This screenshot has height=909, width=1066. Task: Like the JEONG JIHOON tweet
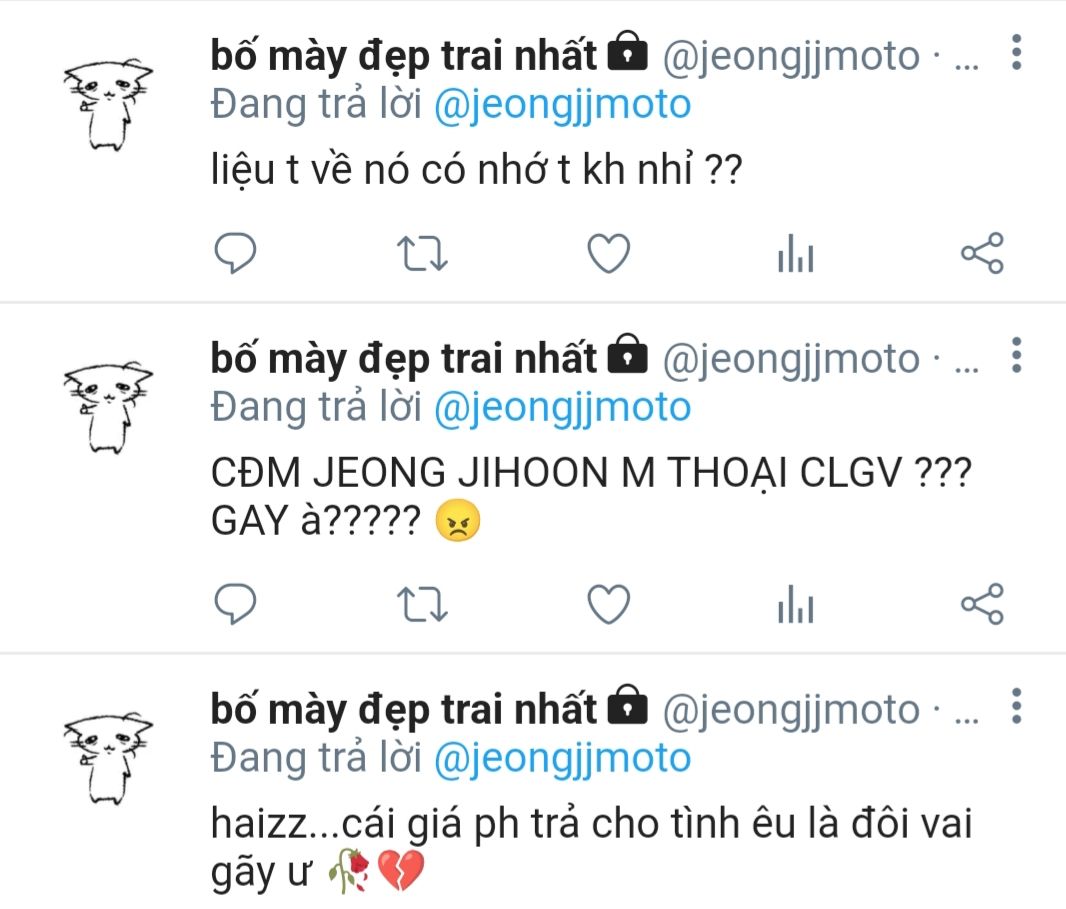(x=608, y=604)
